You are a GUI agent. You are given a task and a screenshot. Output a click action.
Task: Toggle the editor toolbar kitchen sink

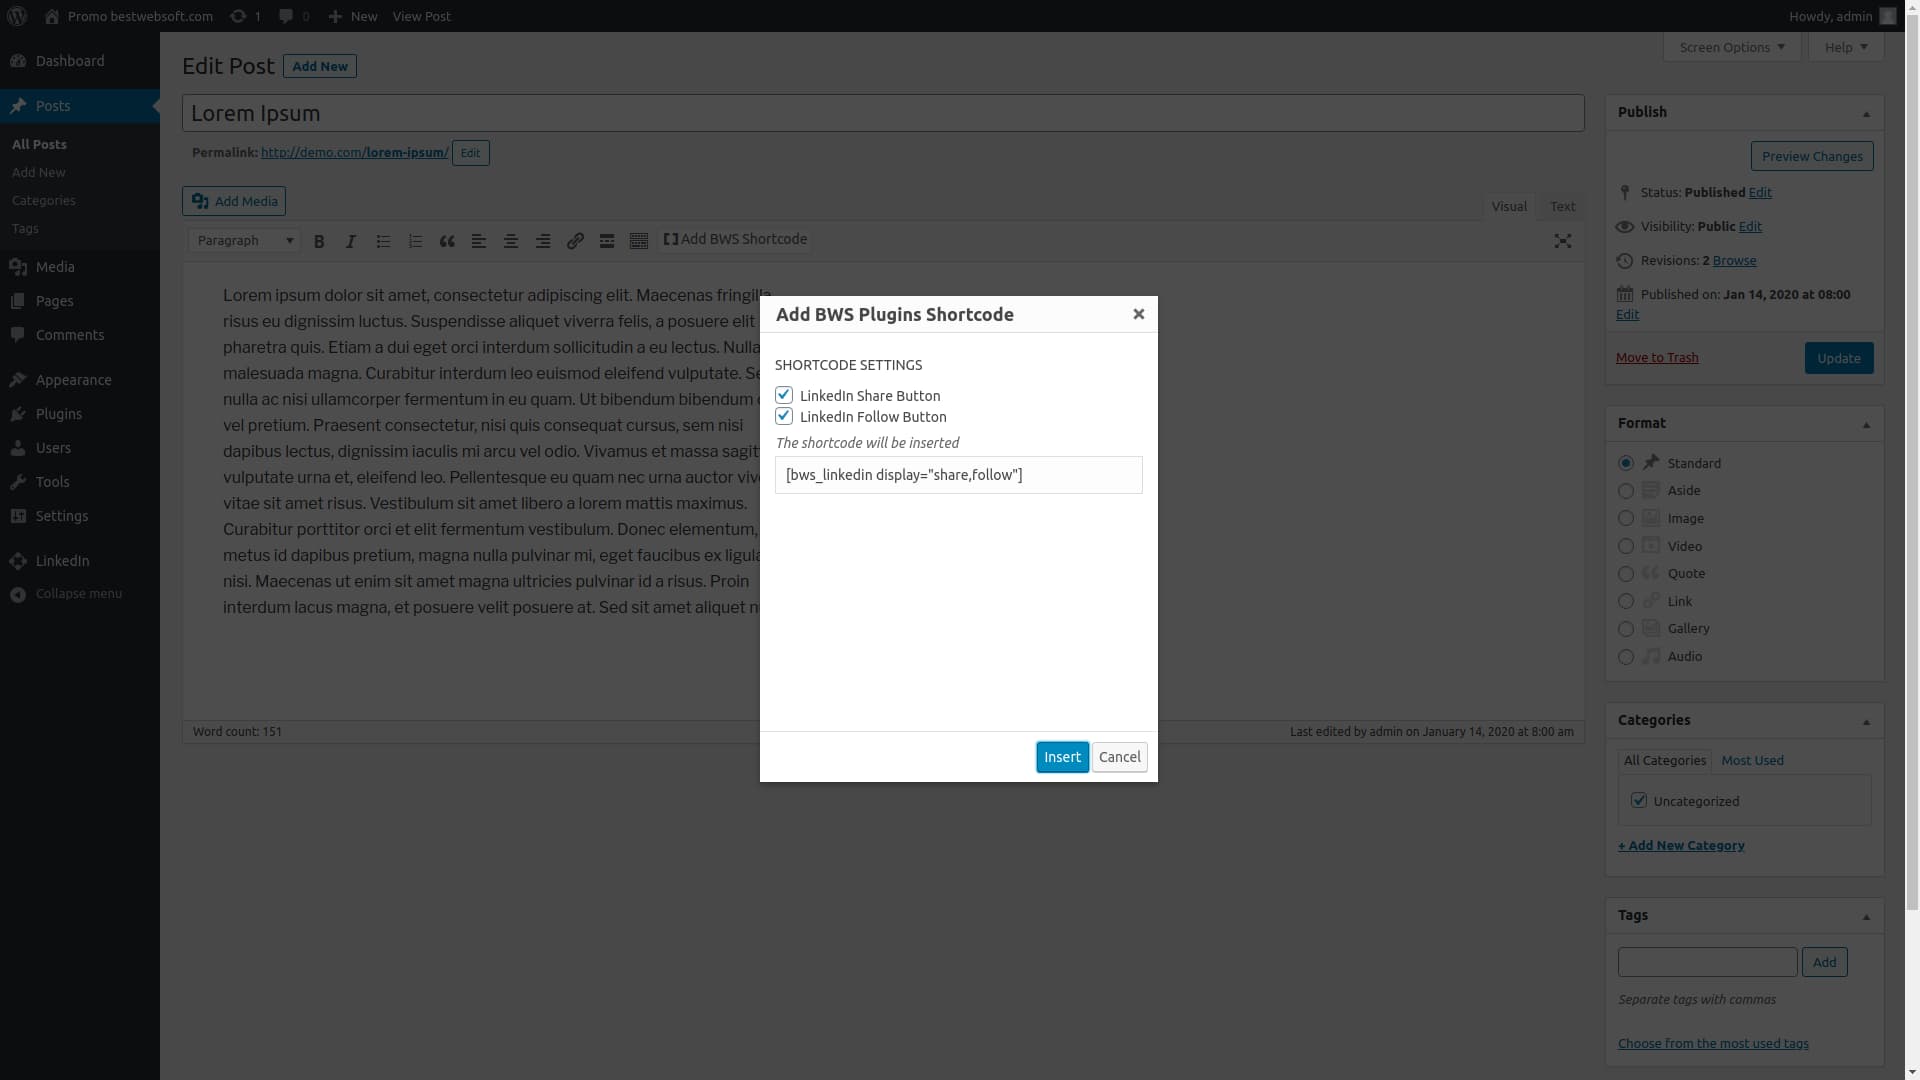pos(639,241)
